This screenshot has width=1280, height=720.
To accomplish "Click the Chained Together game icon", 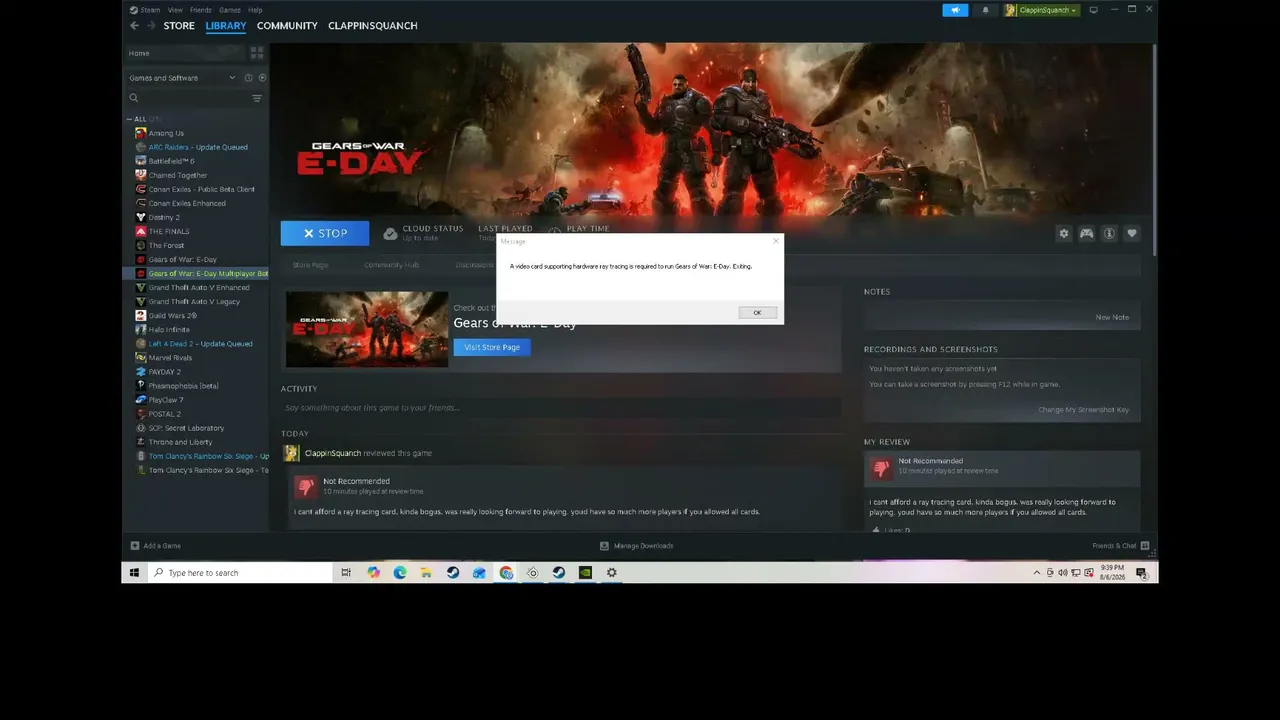I will pos(141,175).
